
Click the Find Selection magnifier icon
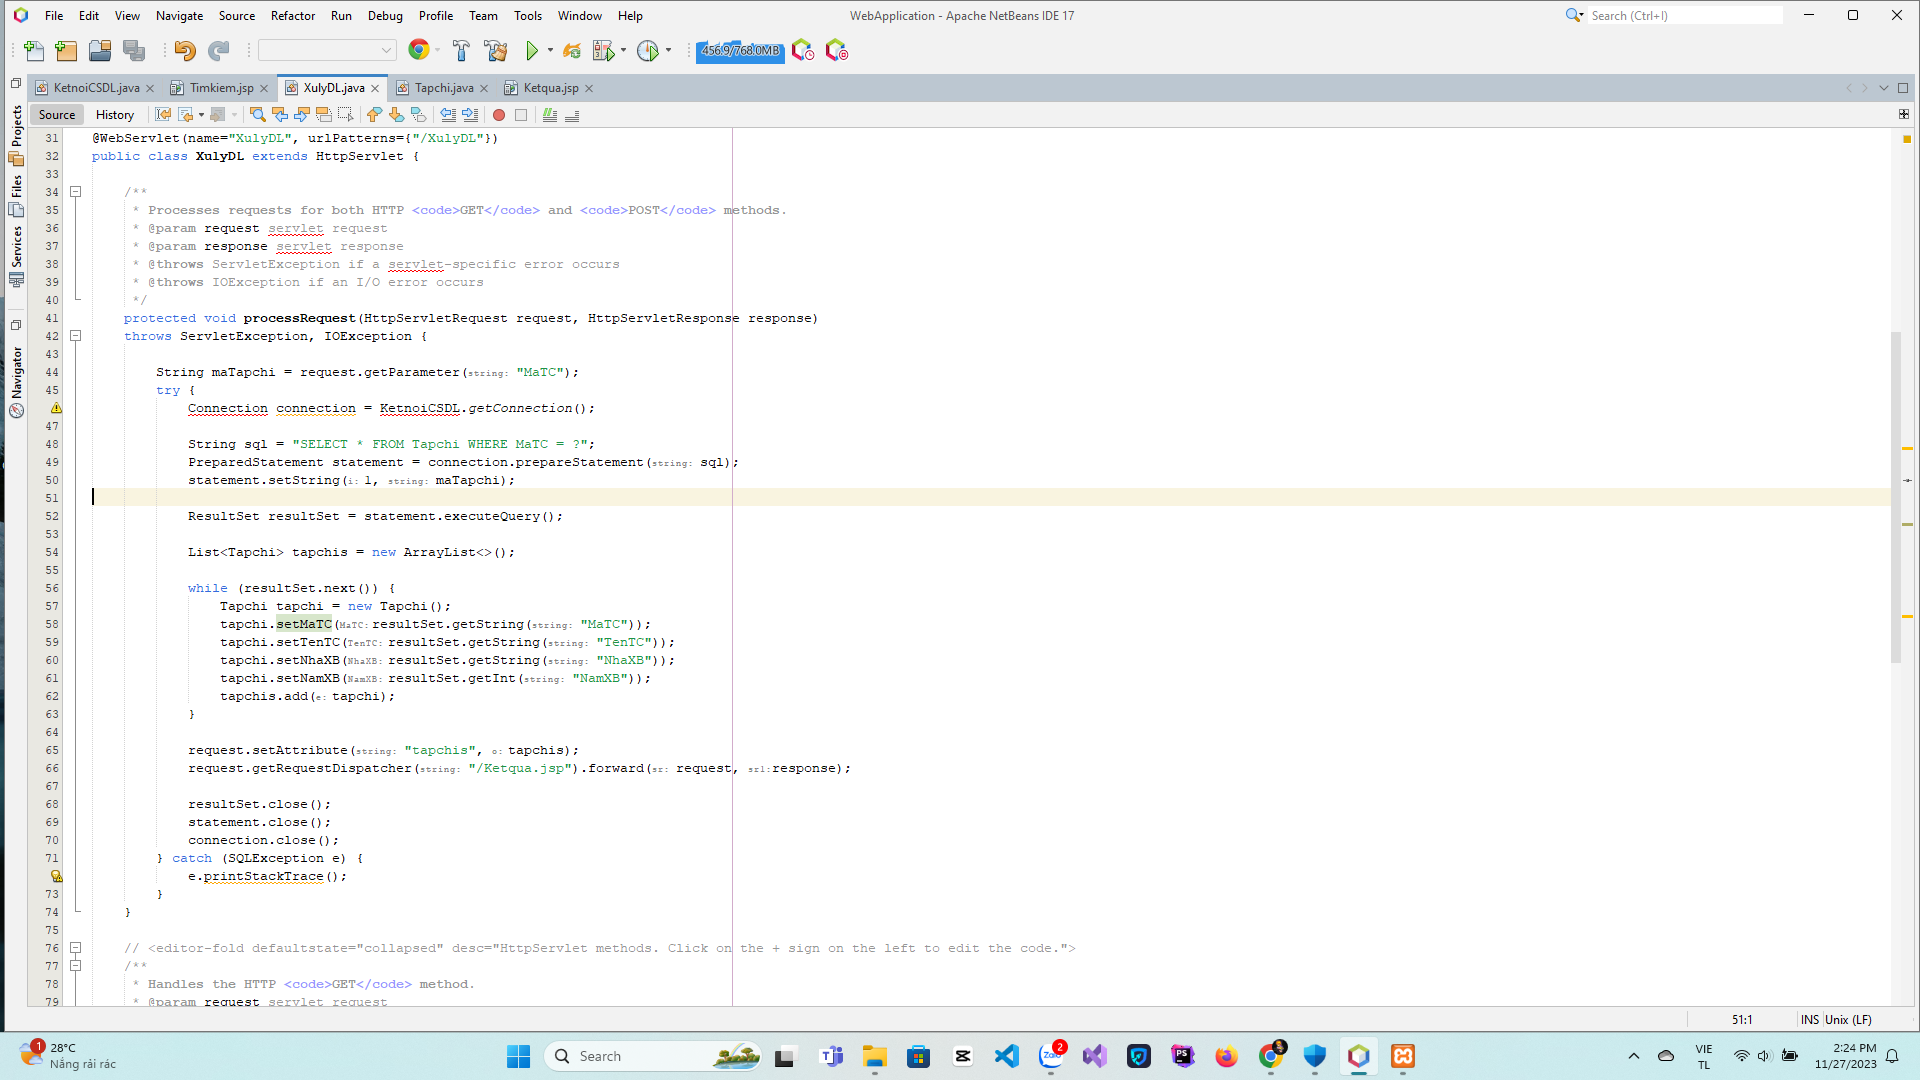(258, 115)
